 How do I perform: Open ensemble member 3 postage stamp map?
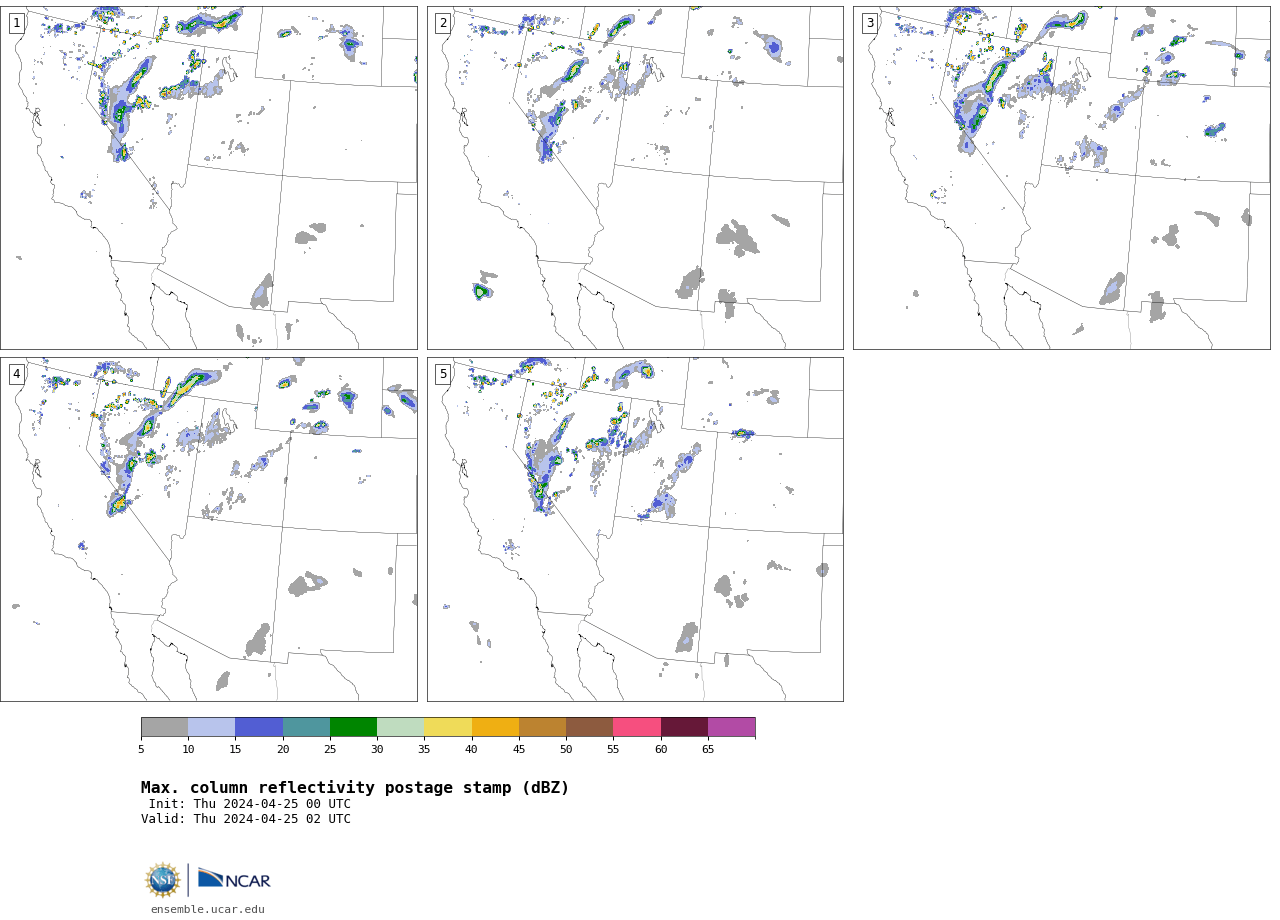(1062, 178)
